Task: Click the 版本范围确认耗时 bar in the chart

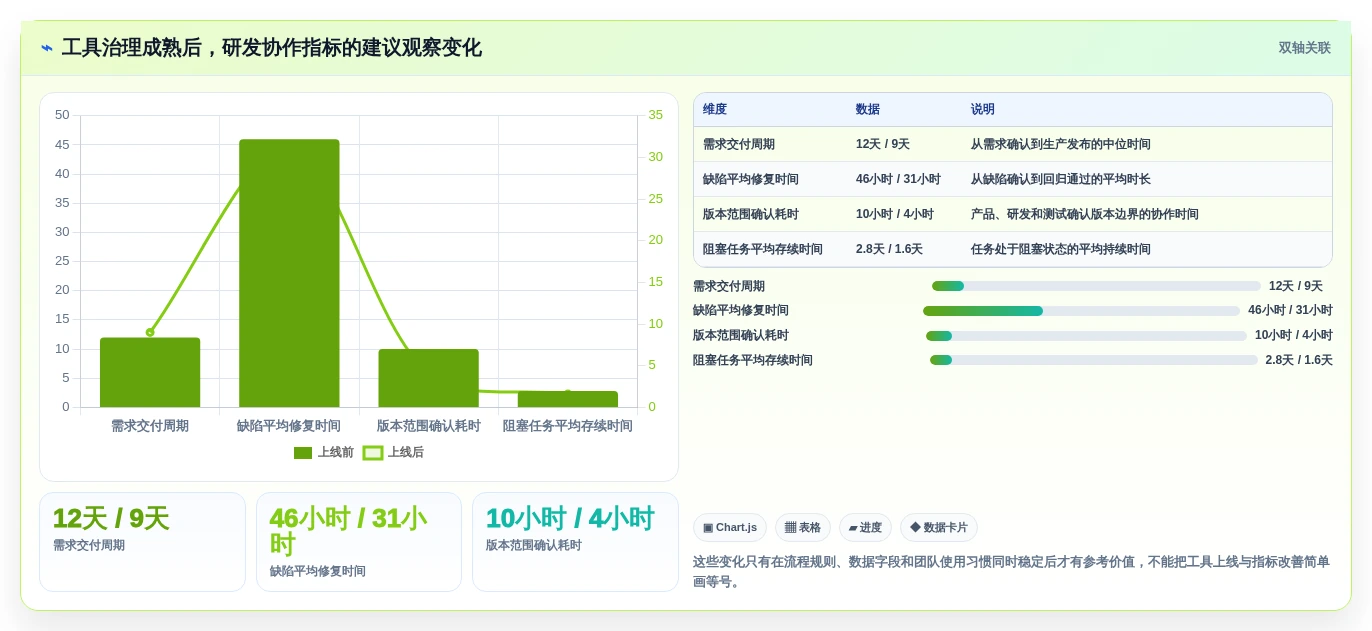Action: click(429, 378)
